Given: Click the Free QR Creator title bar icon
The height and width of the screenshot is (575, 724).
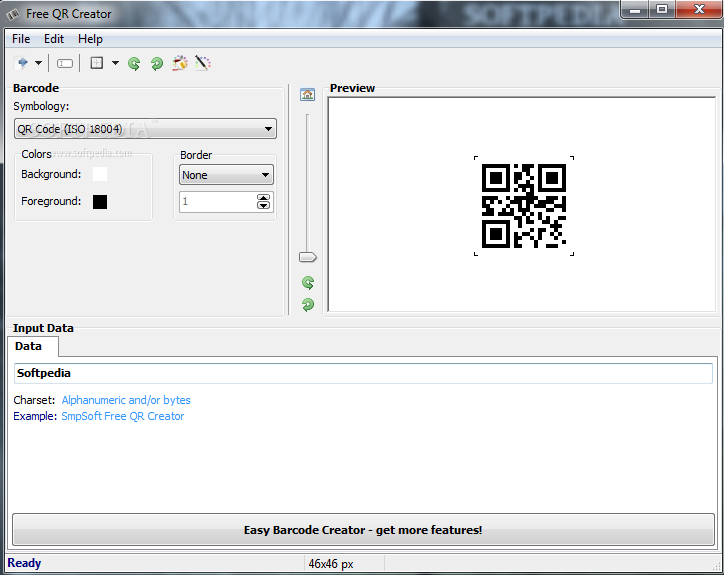Looking at the screenshot, I should 13,14.
